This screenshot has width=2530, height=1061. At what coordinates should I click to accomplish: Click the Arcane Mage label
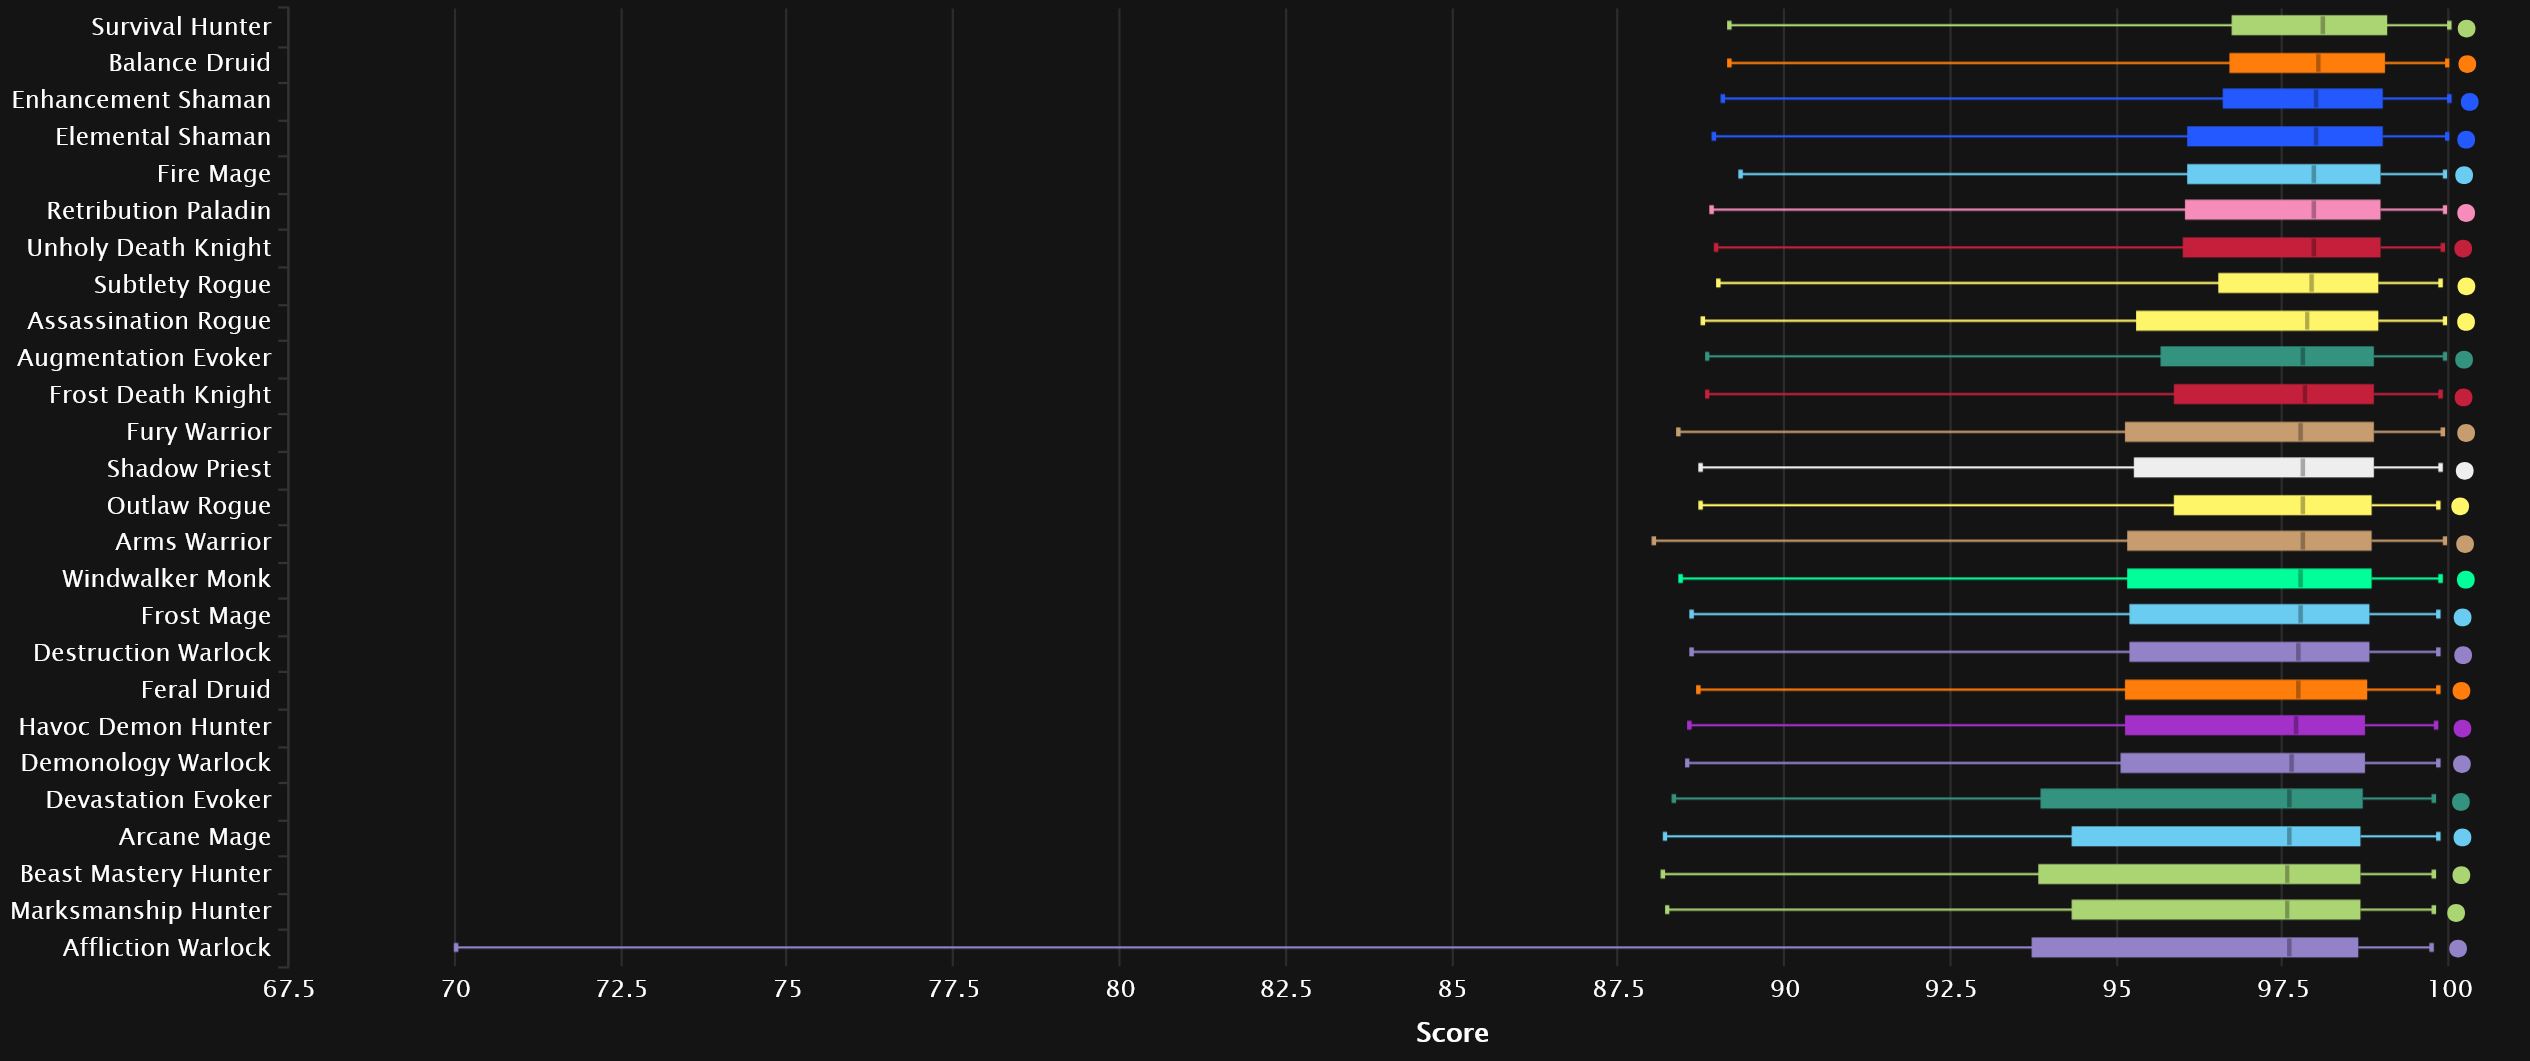click(x=195, y=837)
